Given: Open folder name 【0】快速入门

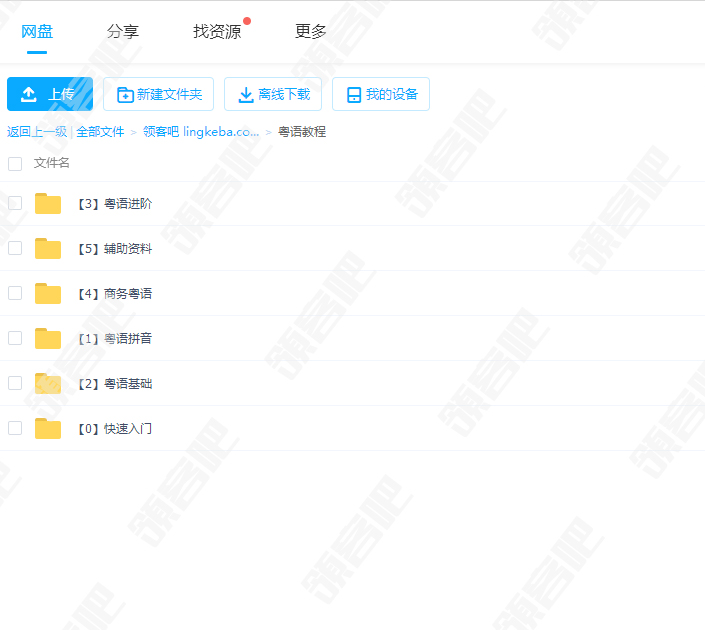Looking at the screenshot, I should 114,429.
